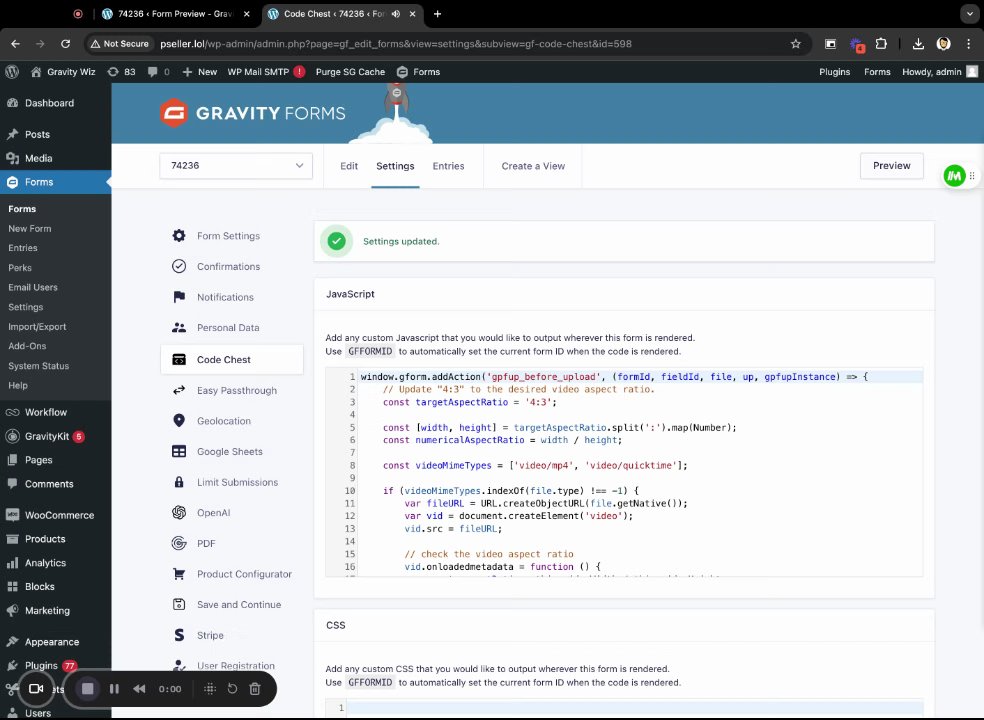Open Import/Export submenu link
The width and height of the screenshot is (984, 720).
(37, 326)
